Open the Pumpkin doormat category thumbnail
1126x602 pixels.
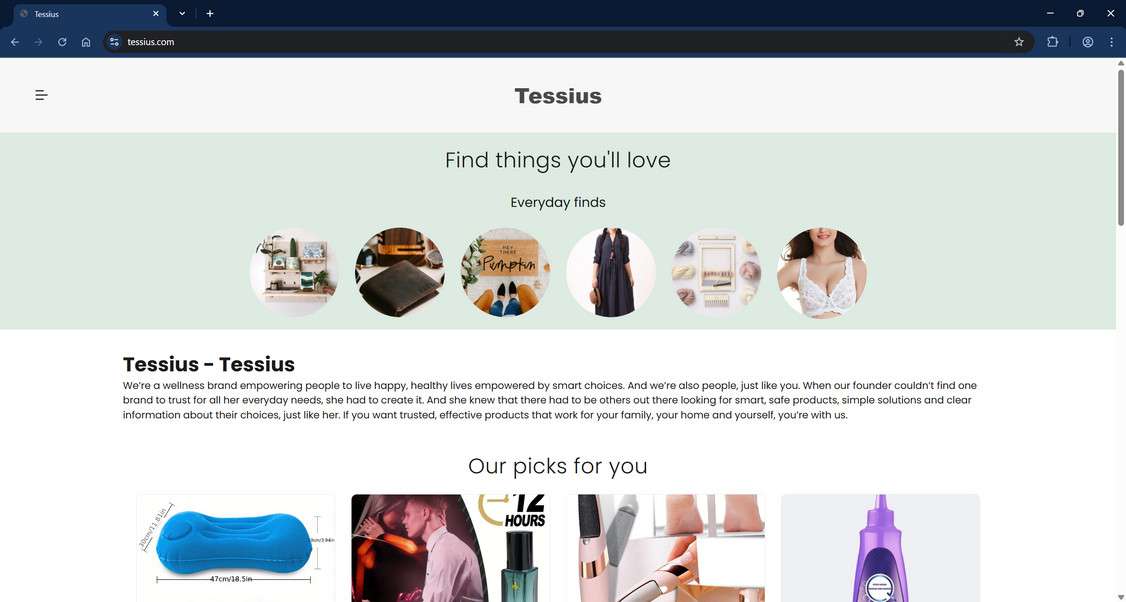coord(506,272)
